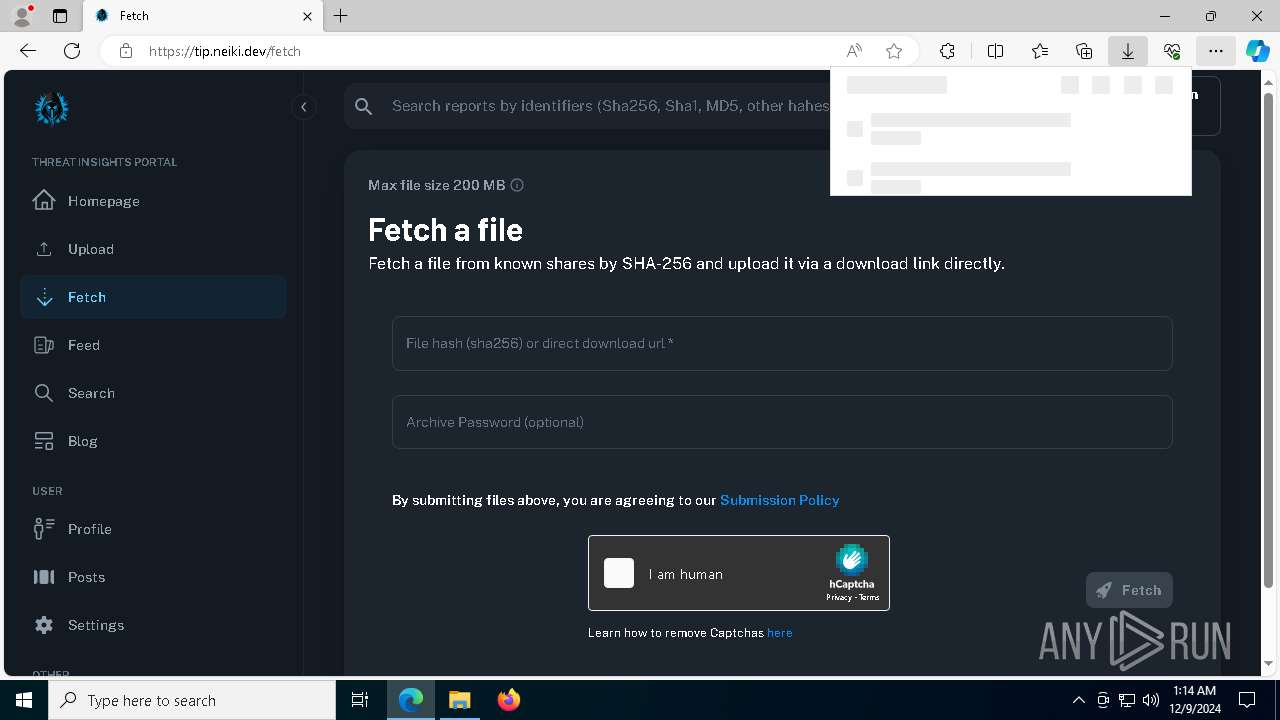Open browser Extensions

(x=947, y=51)
